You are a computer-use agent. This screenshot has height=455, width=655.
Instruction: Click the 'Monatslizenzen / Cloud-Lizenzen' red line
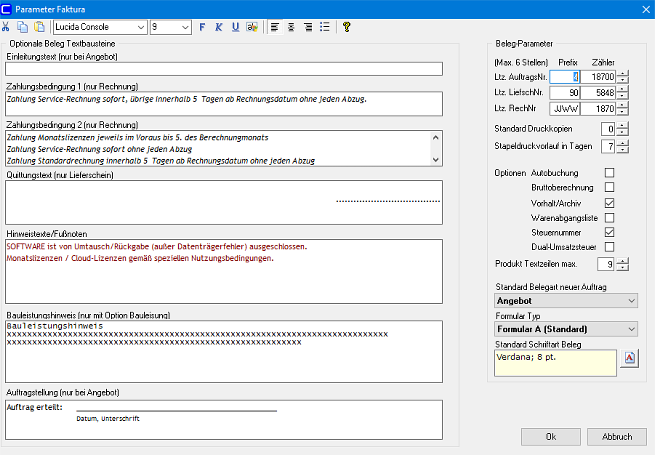(140, 258)
